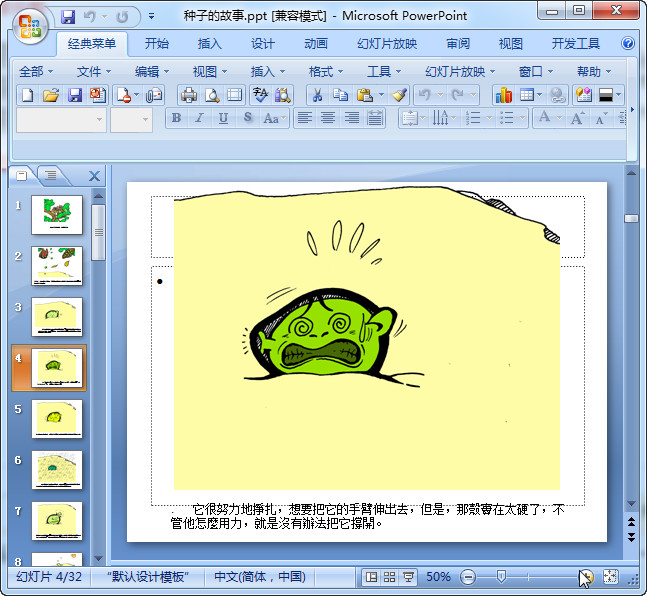Switch to Slide Sorter view
Viewport: 647px width, 596px height.
point(390,577)
